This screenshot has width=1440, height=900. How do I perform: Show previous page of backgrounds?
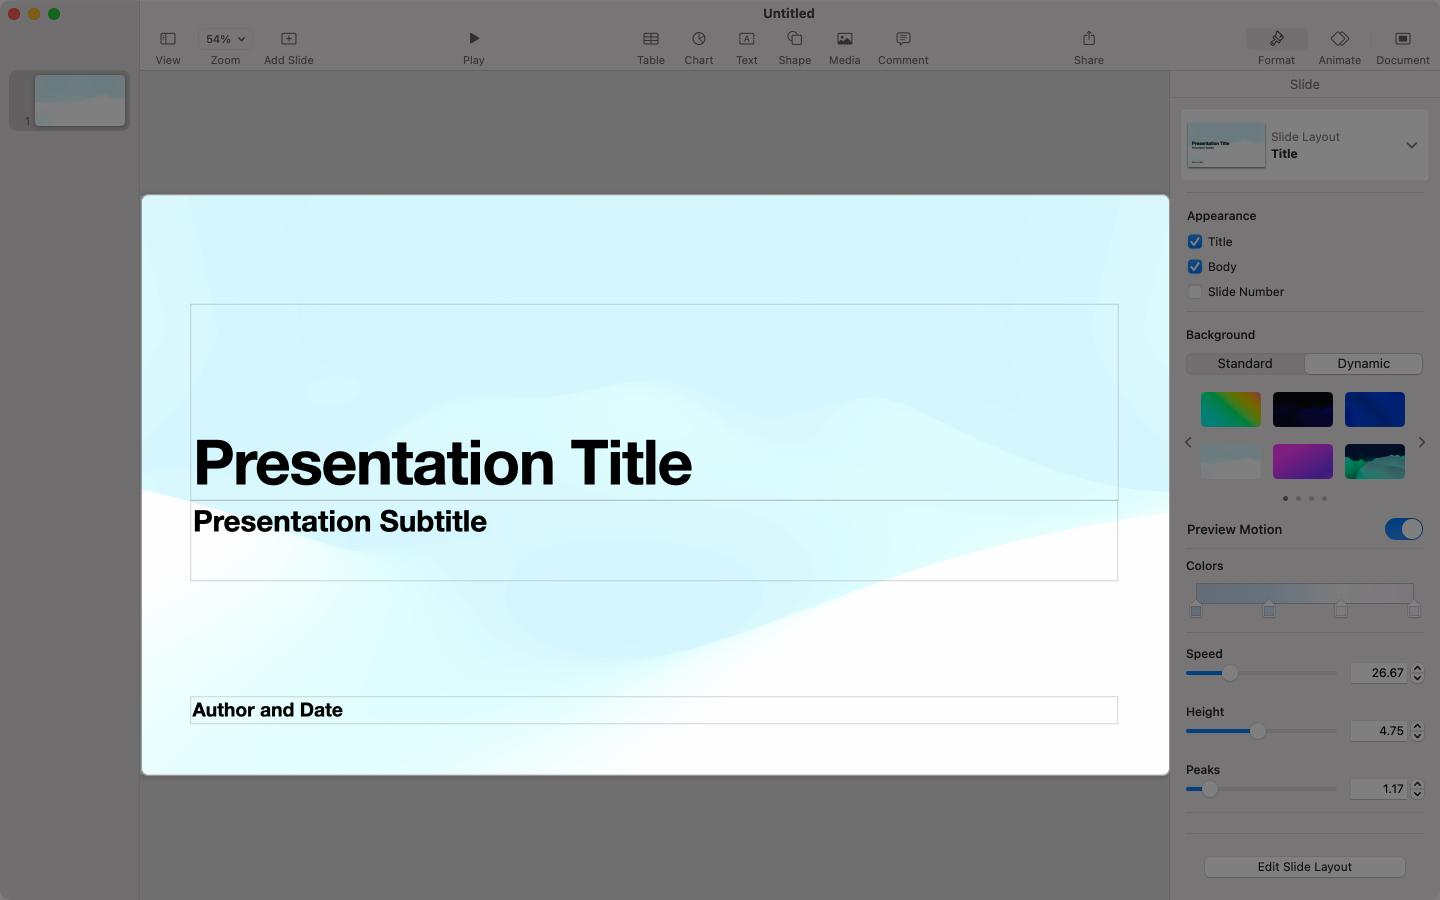(1188, 442)
